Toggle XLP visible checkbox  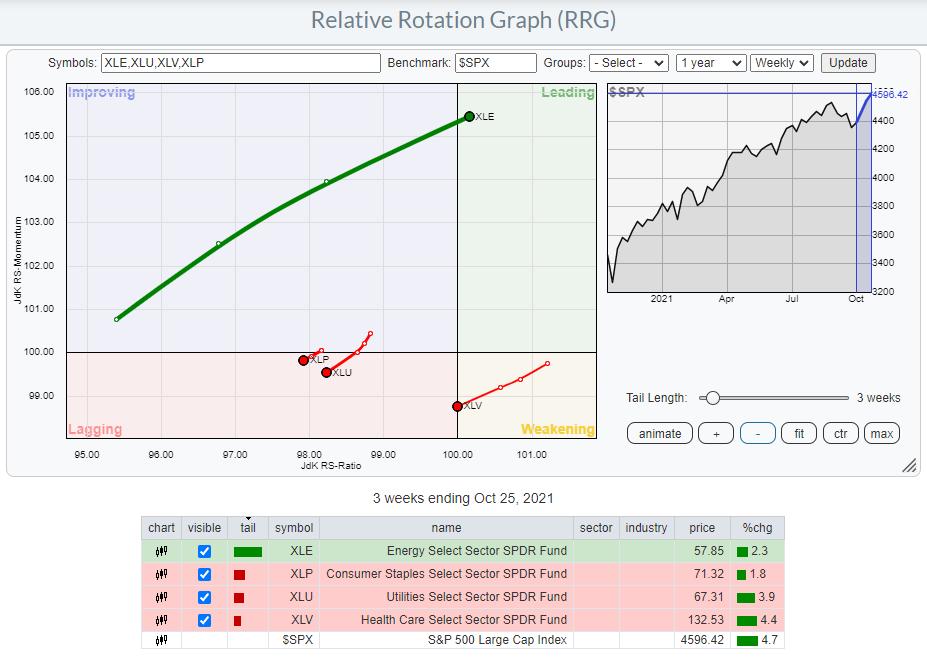click(x=204, y=574)
